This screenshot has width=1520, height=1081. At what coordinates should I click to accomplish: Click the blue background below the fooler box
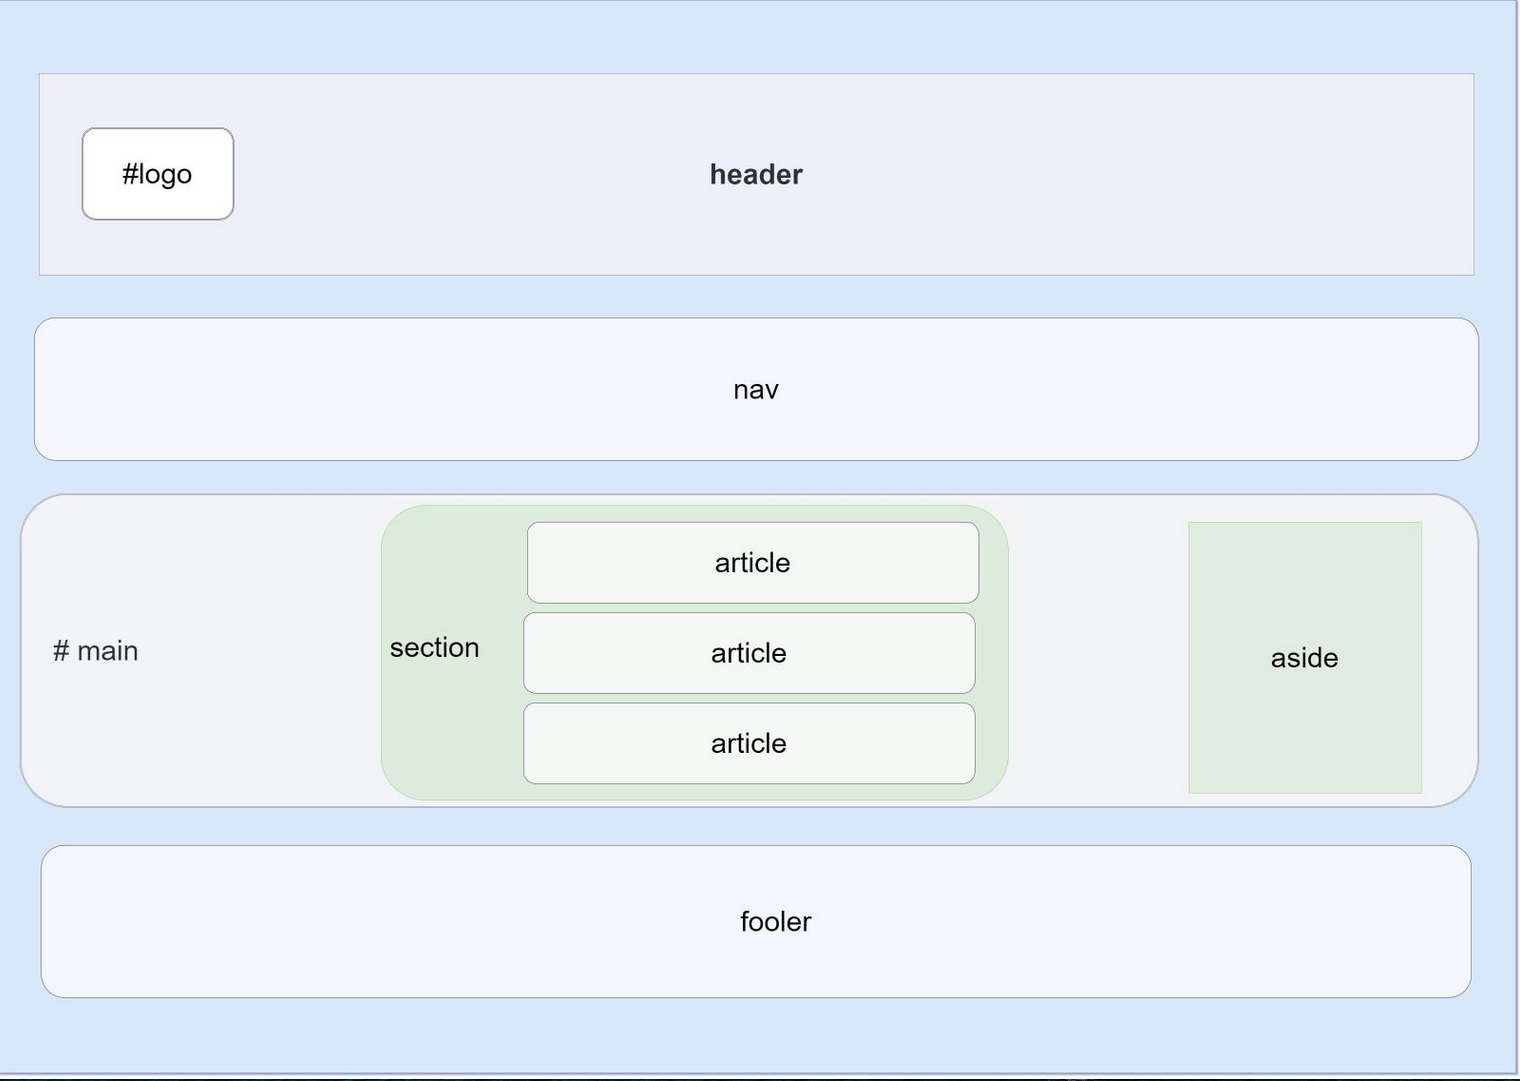756,1035
